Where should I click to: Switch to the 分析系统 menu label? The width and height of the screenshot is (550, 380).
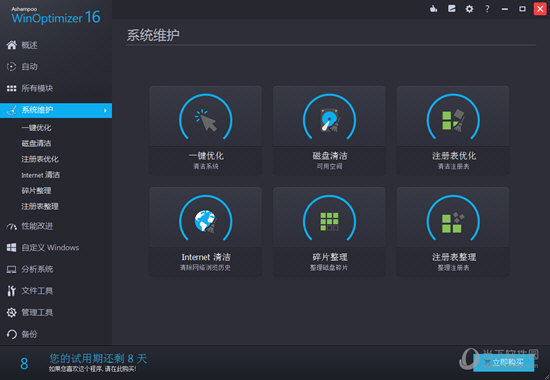pyautogui.click(x=37, y=269)
